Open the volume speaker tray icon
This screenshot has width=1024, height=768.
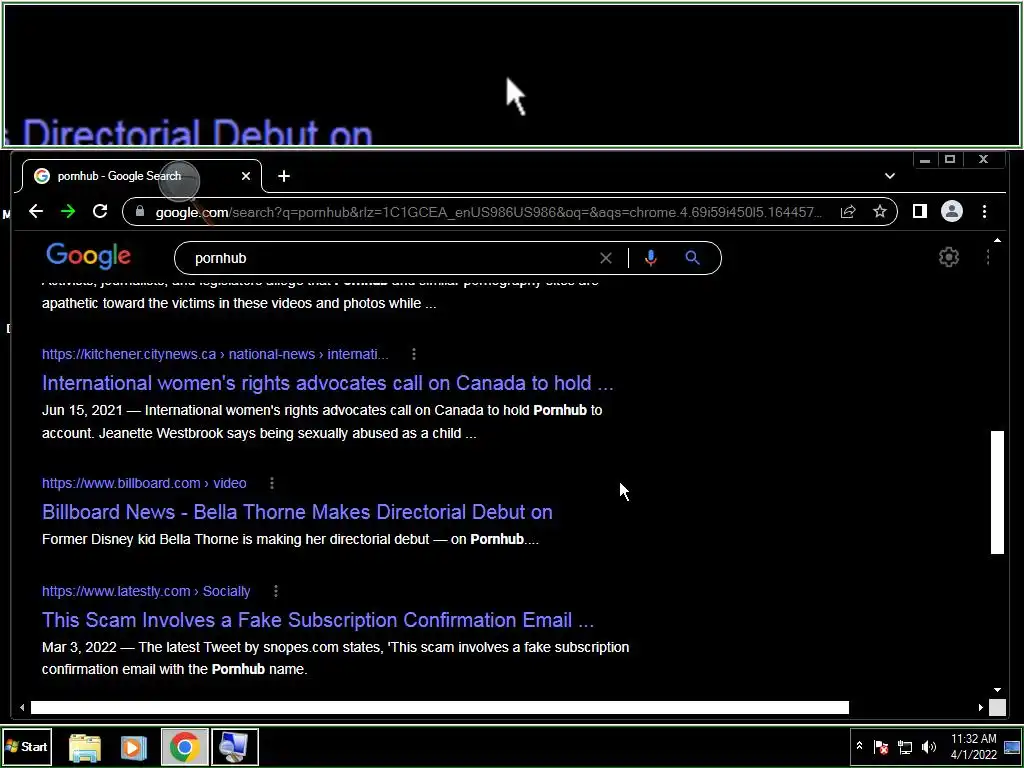928,746
